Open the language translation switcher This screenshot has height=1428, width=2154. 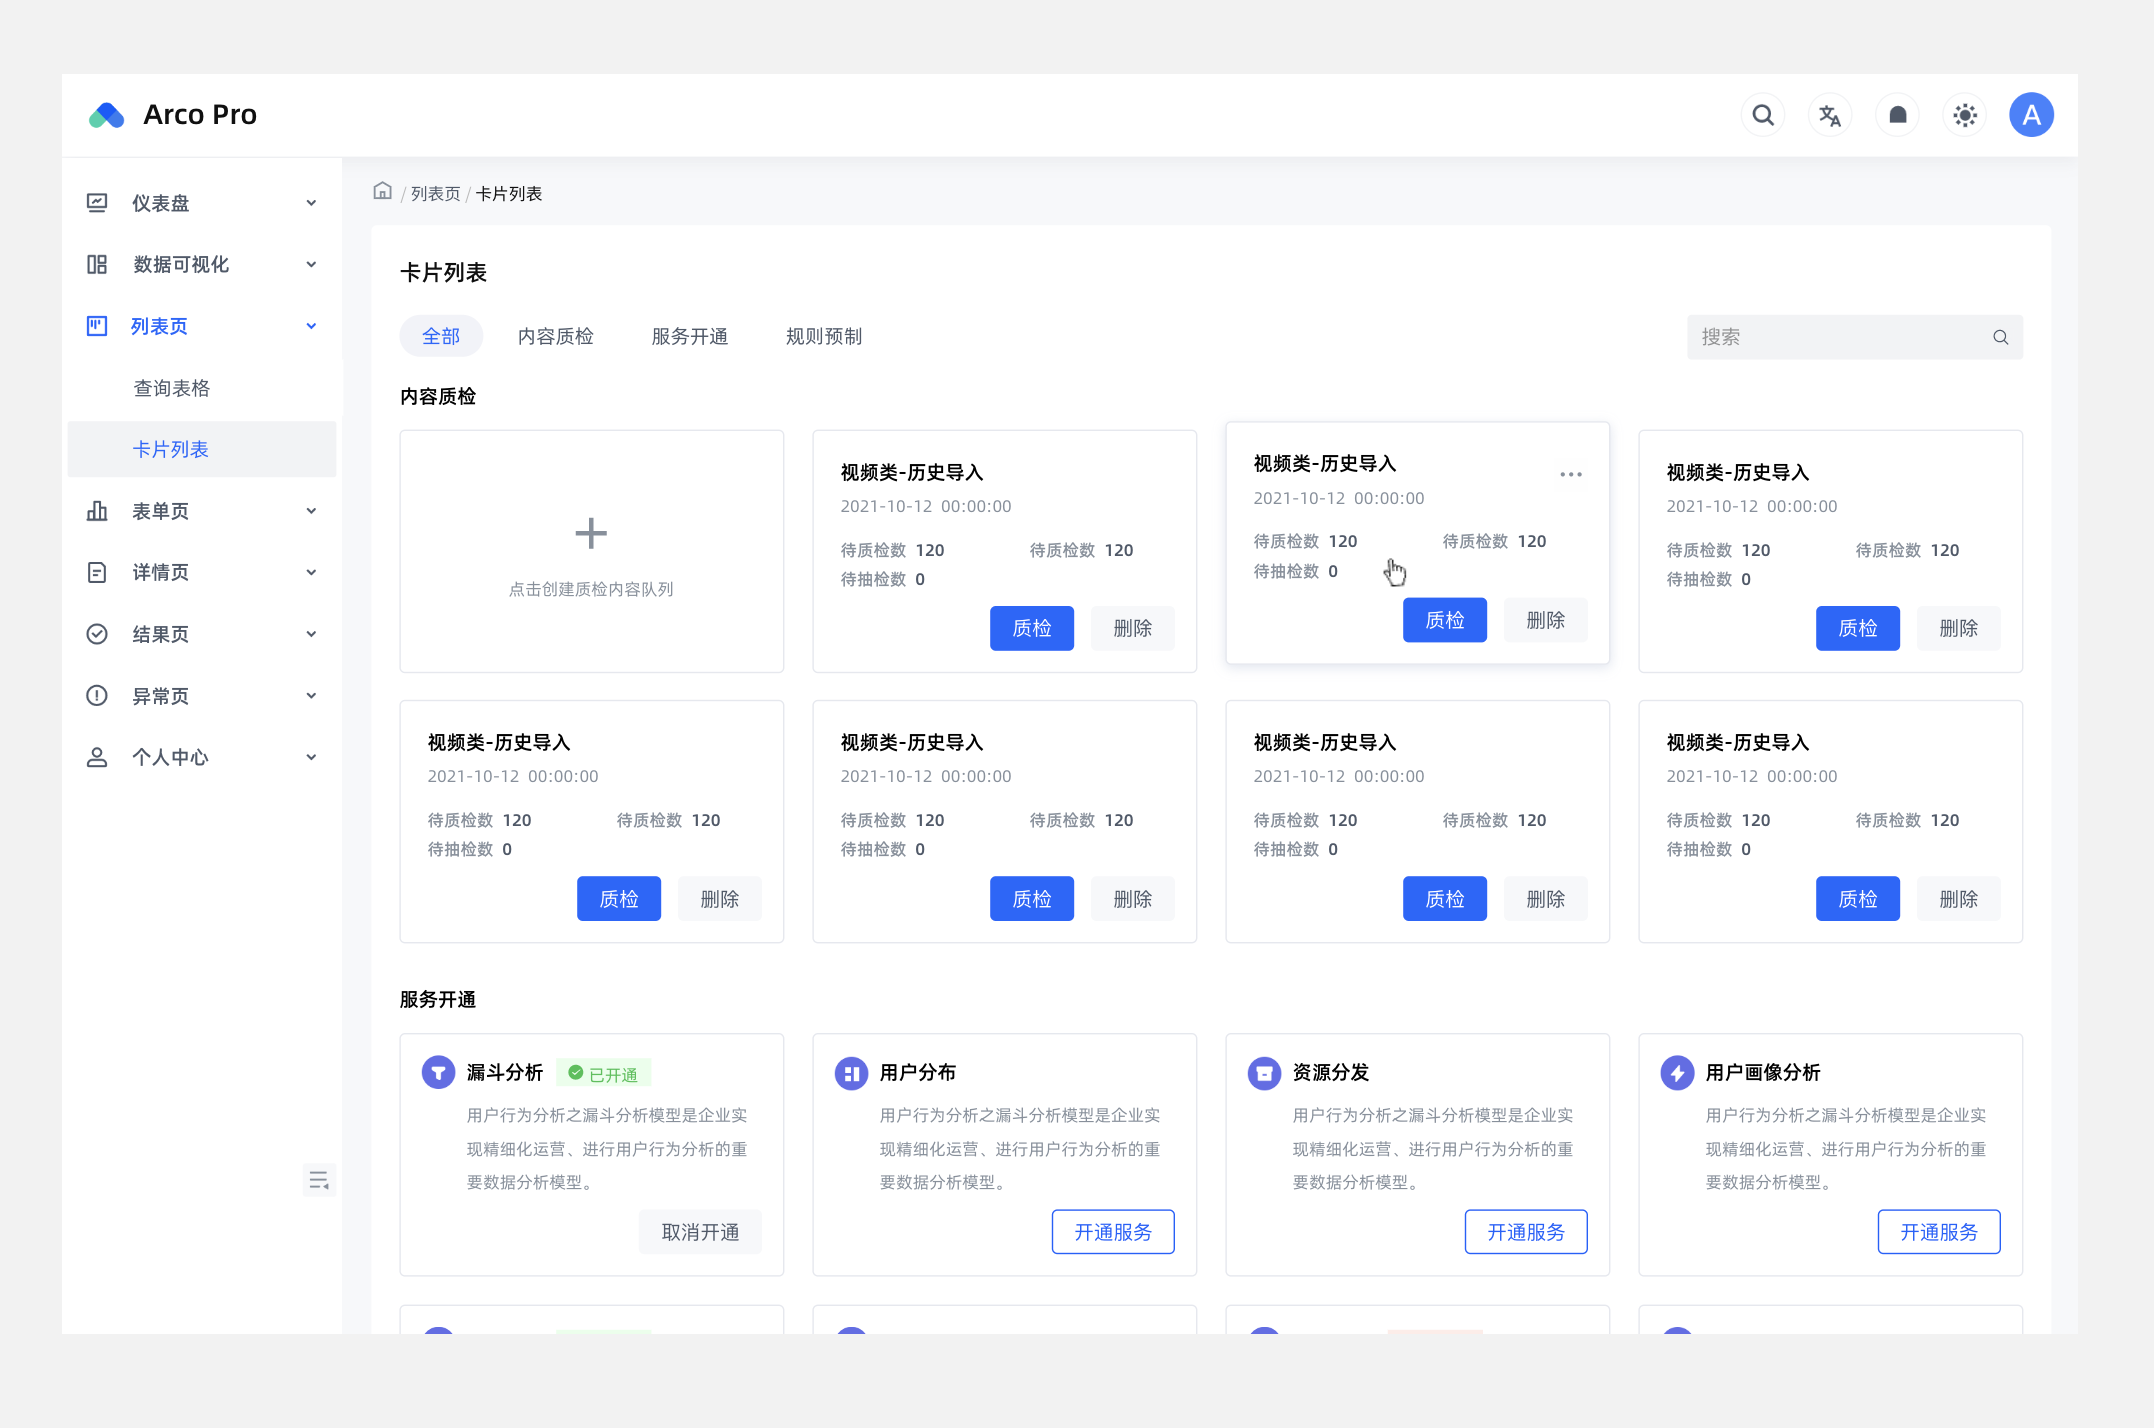[1830, 115]
